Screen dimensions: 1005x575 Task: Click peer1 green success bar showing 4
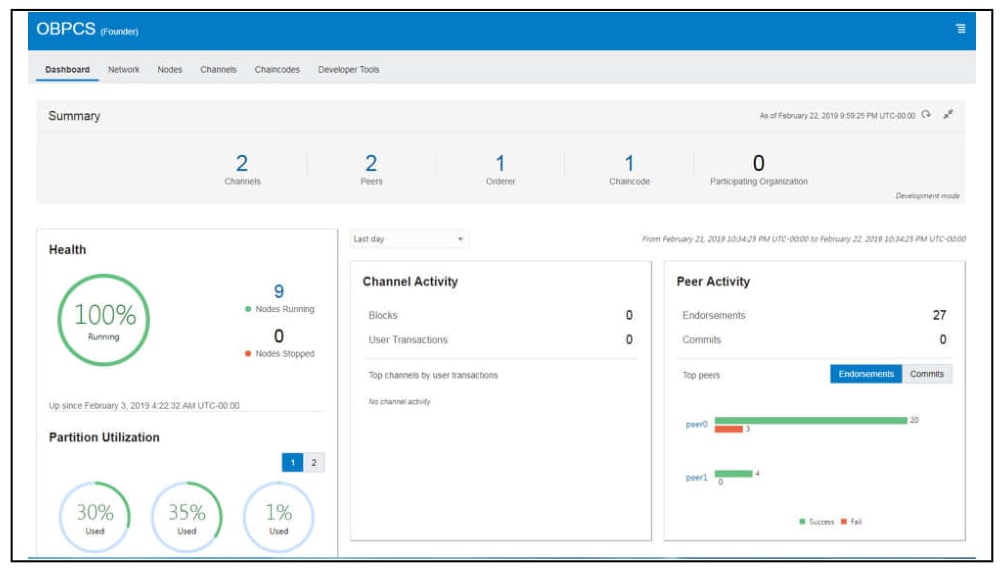coord(733,474)
